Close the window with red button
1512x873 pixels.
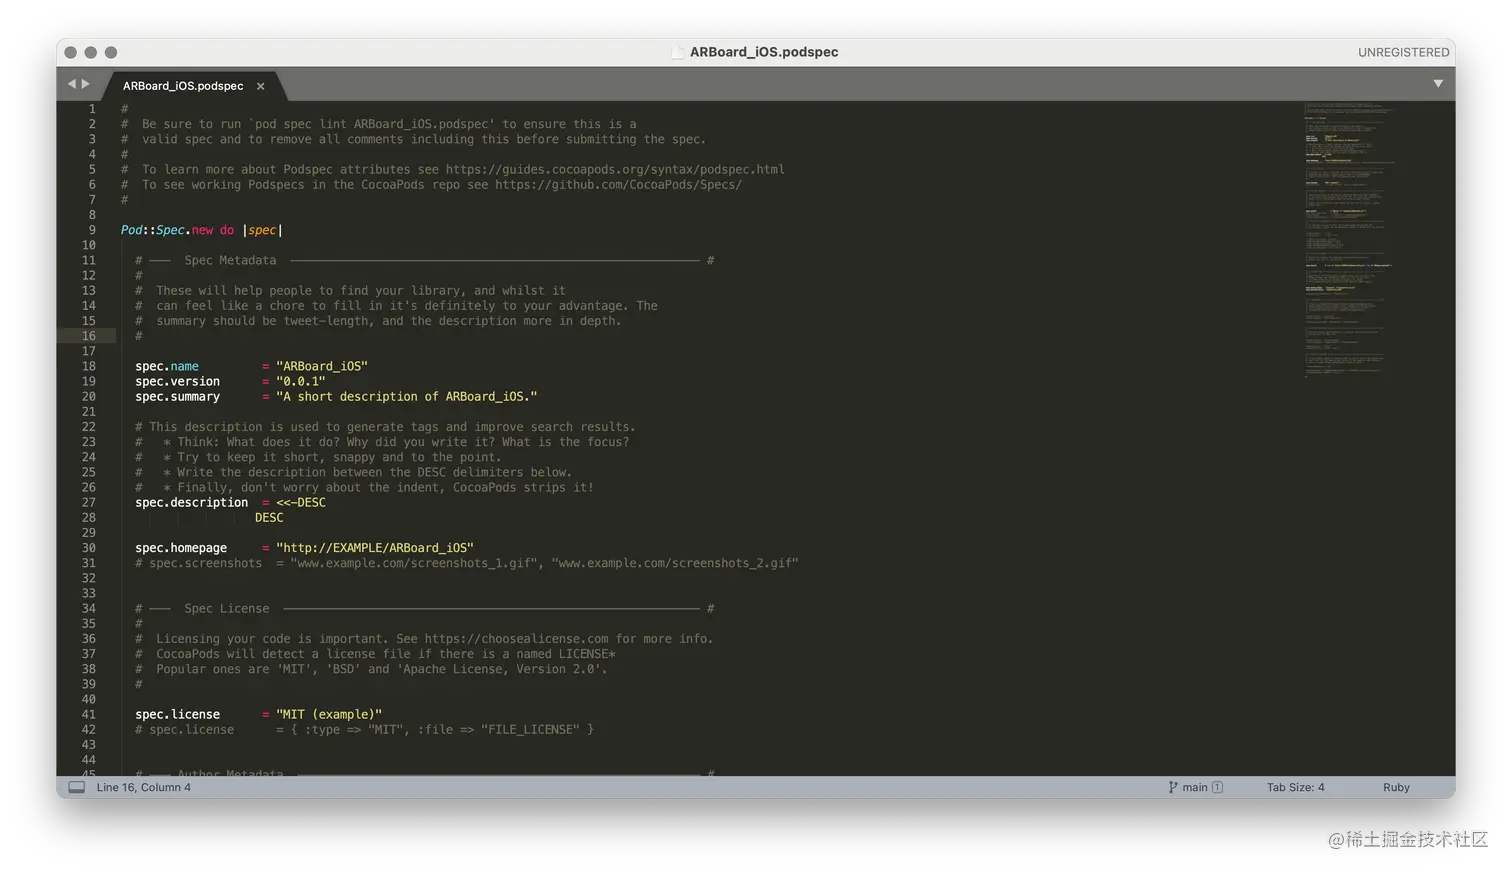tap(70, 52)
